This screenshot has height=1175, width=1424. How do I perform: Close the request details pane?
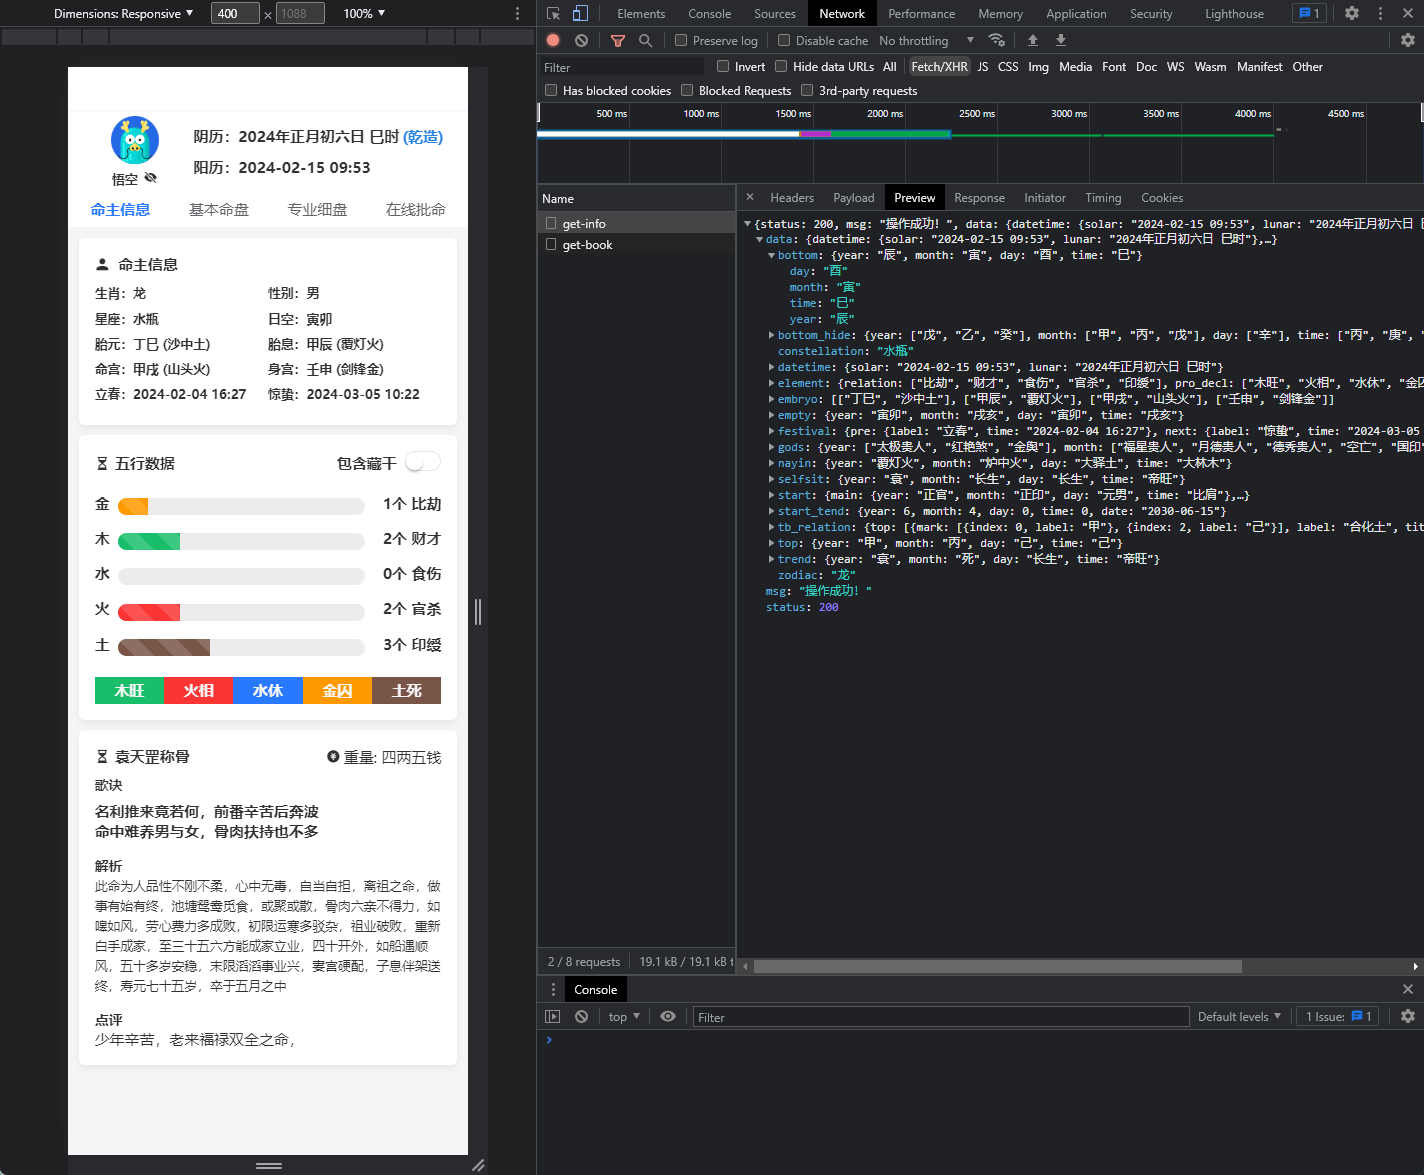point(750,197)
